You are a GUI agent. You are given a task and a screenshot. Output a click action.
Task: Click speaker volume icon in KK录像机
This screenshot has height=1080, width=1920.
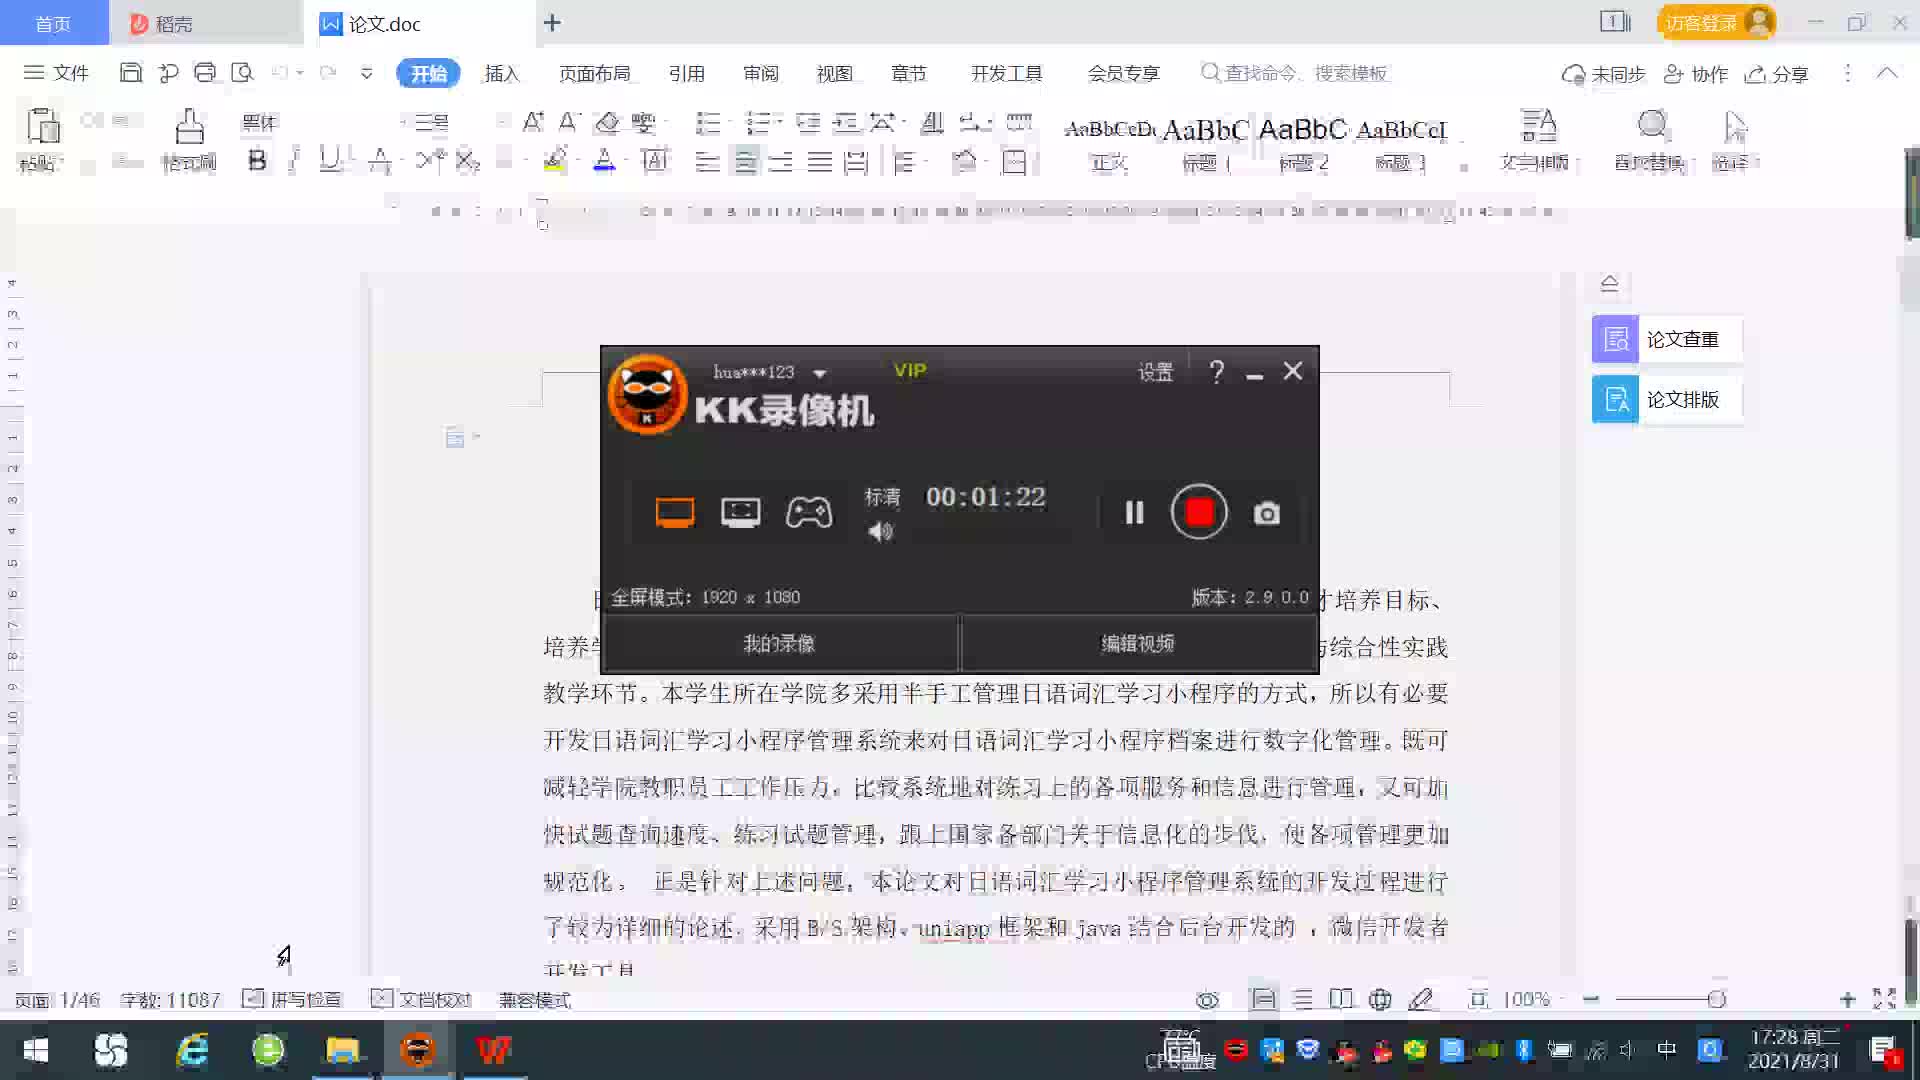(x=880, y=532)
